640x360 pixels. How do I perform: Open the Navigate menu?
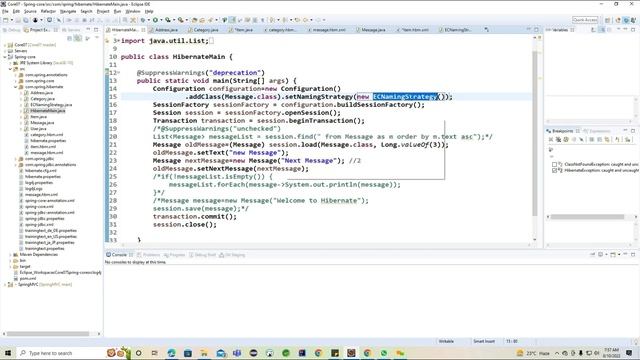tap(68, 11)
